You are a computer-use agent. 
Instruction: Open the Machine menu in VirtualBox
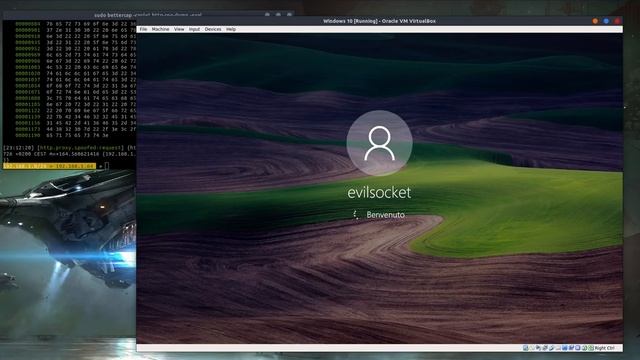point(160,29)
